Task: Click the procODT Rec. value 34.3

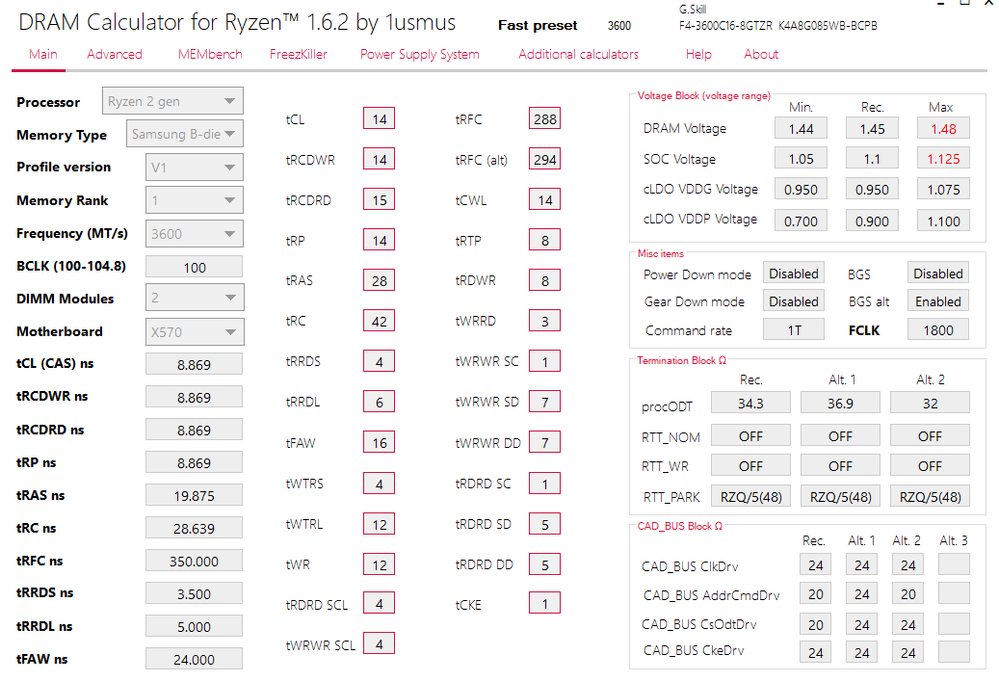Action: click(751, 403)
